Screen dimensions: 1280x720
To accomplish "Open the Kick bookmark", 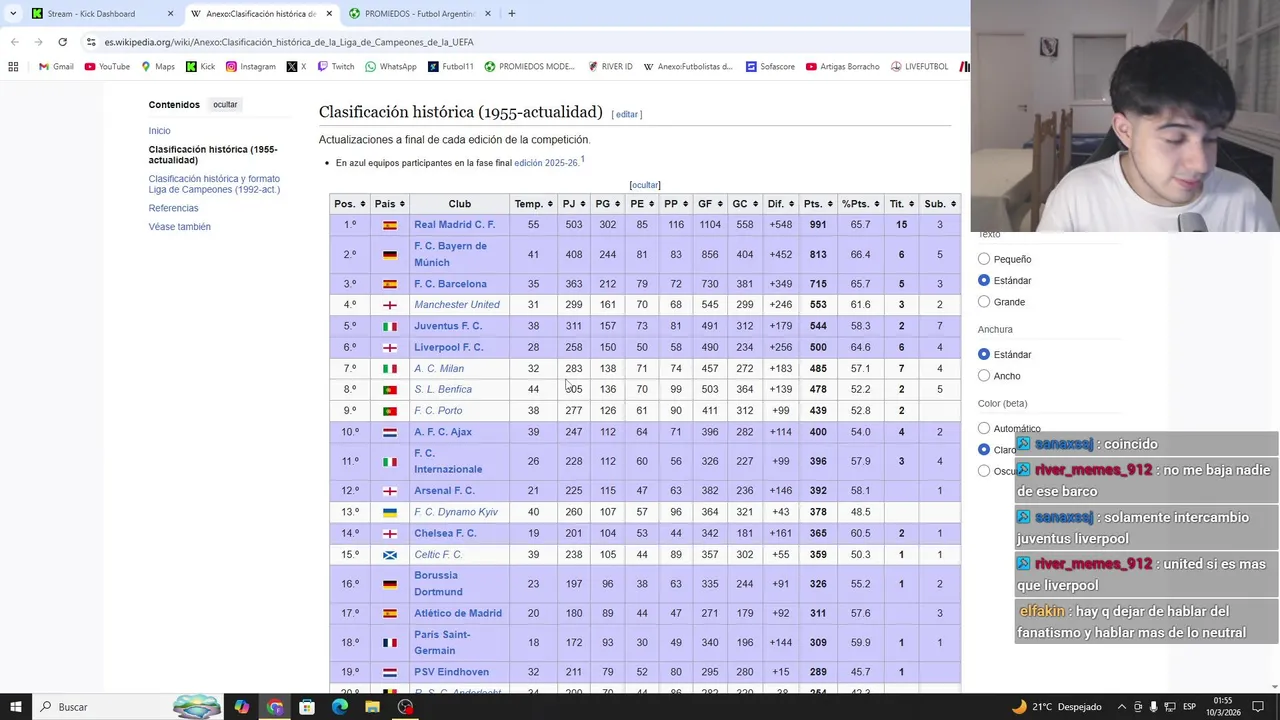I will click(200, 67).
